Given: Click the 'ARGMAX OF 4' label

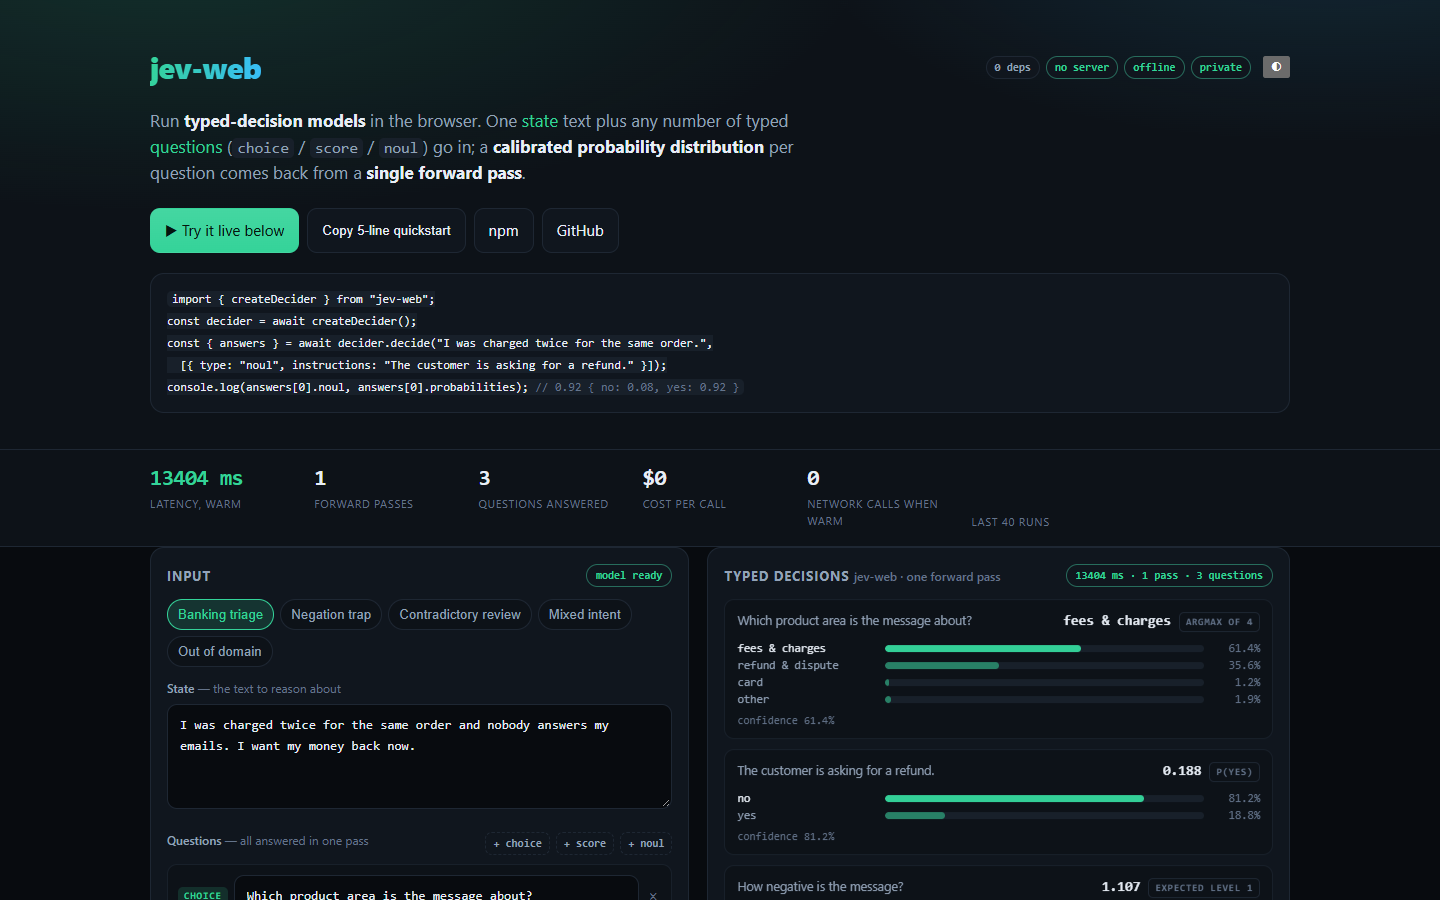Looking at the screenshot, I should 1219,622.
